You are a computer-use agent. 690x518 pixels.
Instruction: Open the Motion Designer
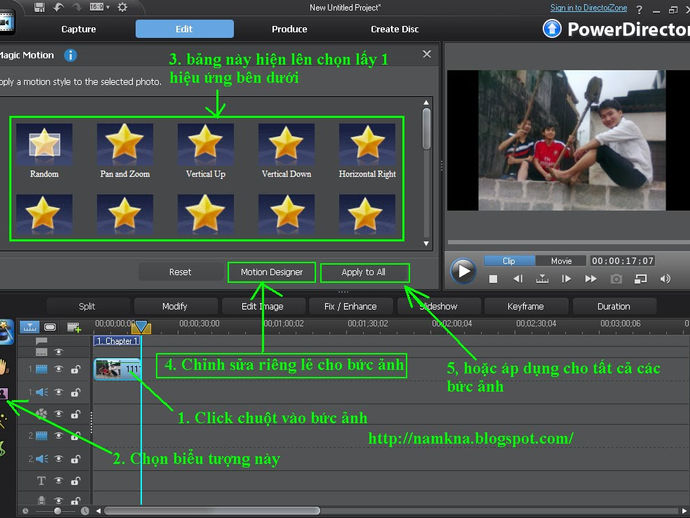[x=272, y=272]
